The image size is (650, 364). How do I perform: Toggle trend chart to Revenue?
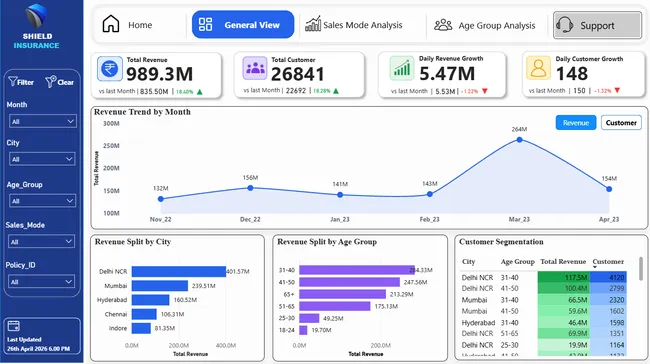[x=576, y=123]
